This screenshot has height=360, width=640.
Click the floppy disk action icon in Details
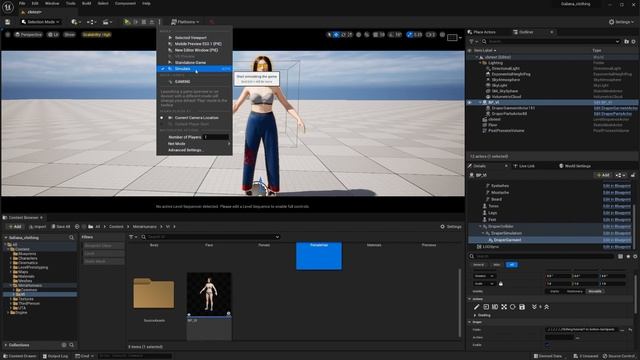522,307
